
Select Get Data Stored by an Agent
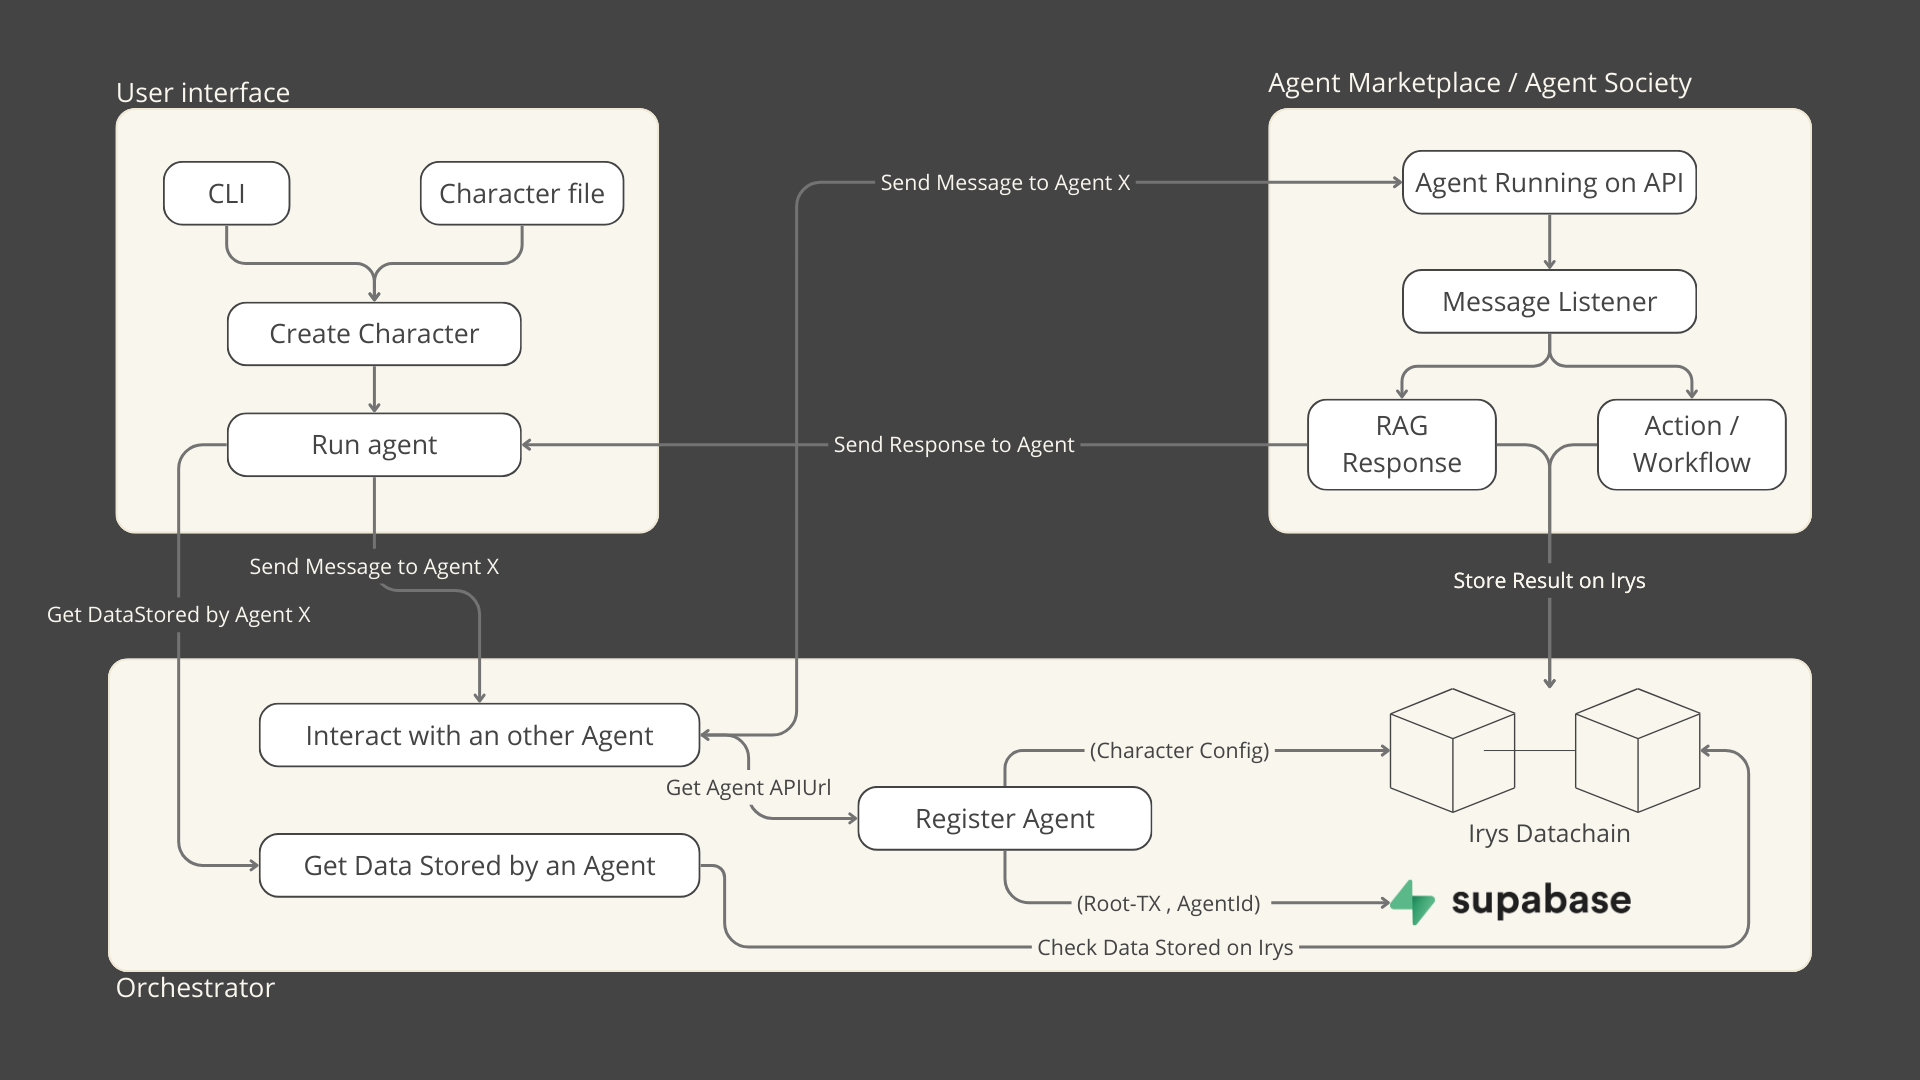click(x=479, y=865)
